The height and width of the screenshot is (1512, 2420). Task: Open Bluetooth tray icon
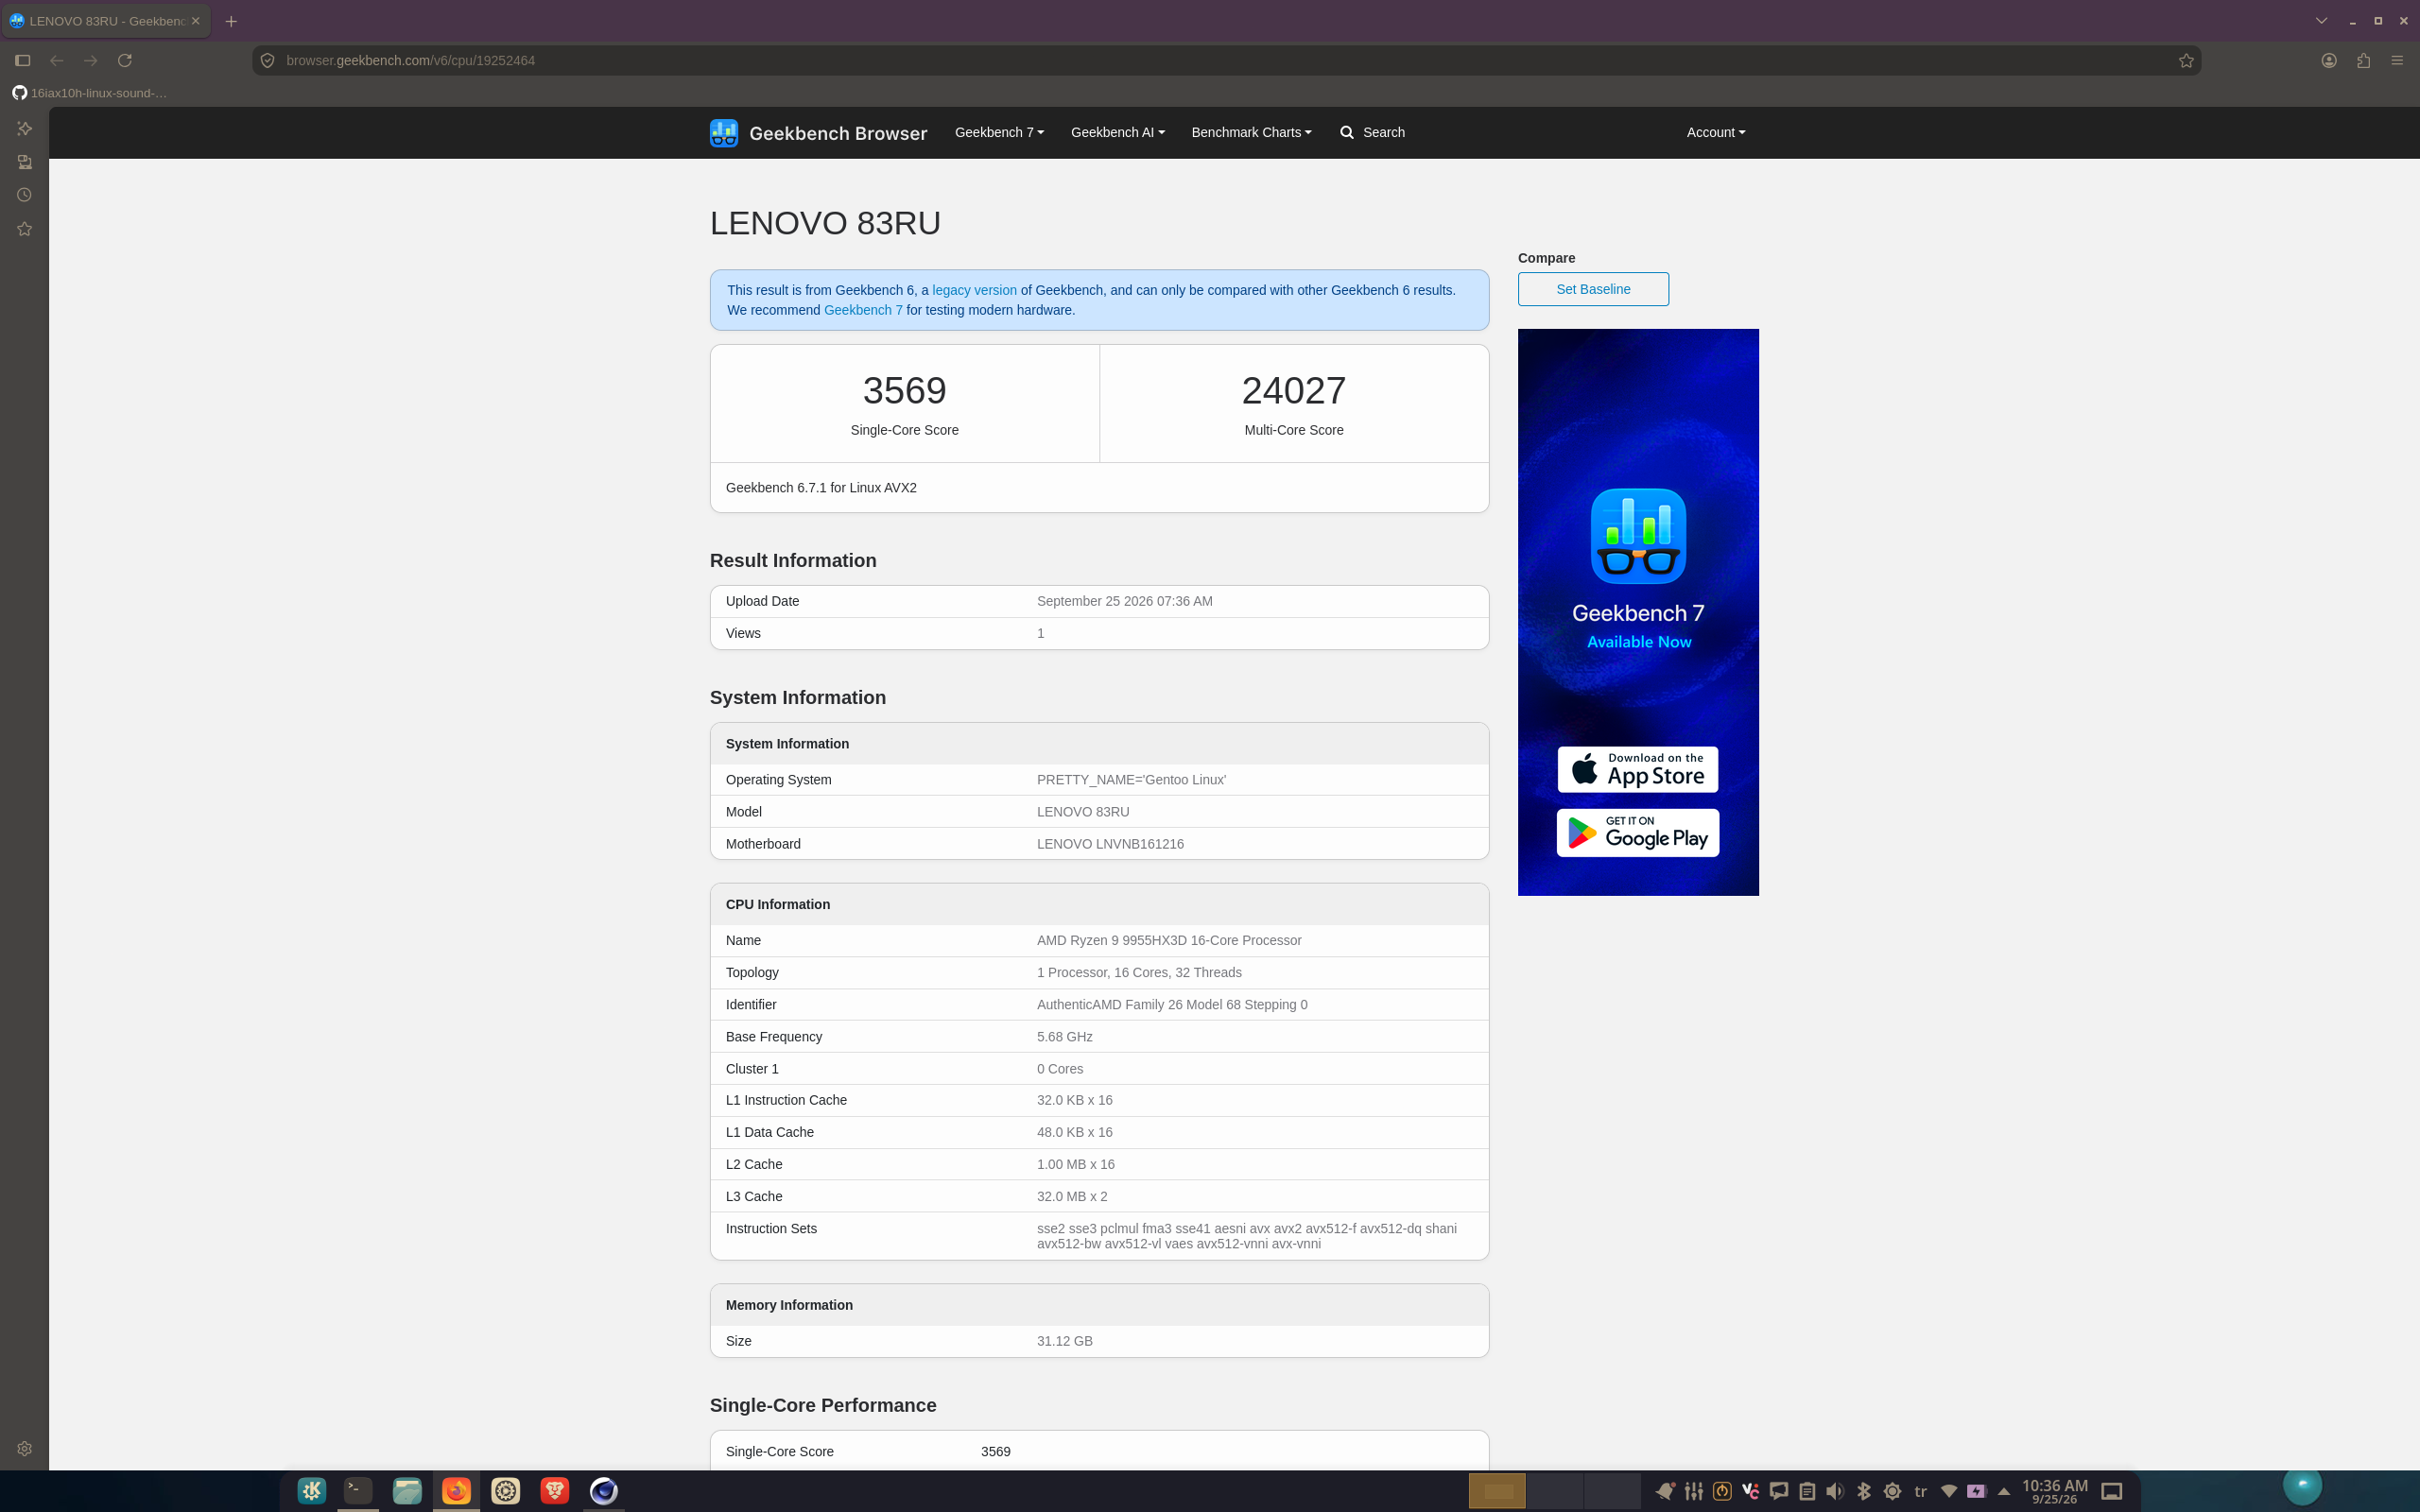[x=1864, y=1491]
